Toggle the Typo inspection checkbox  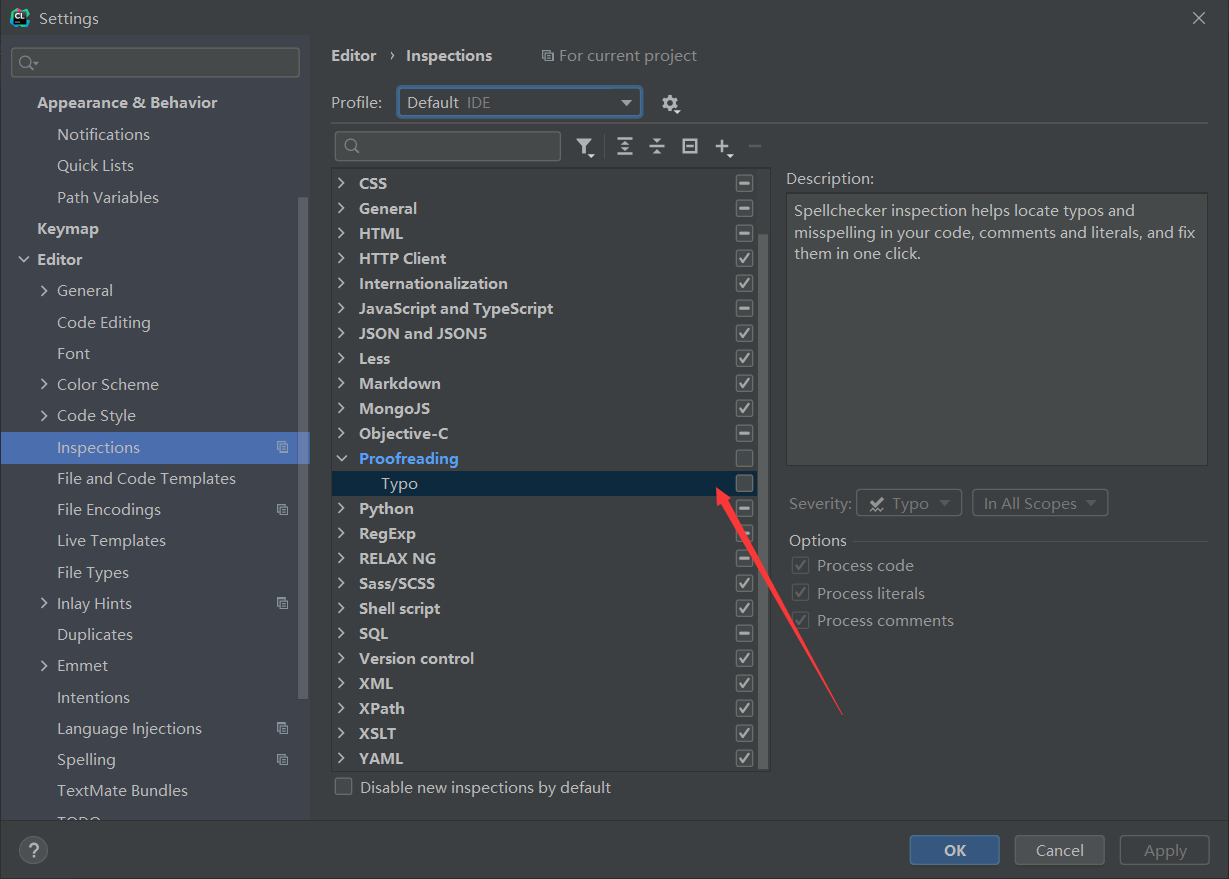(x=744, y=483)
